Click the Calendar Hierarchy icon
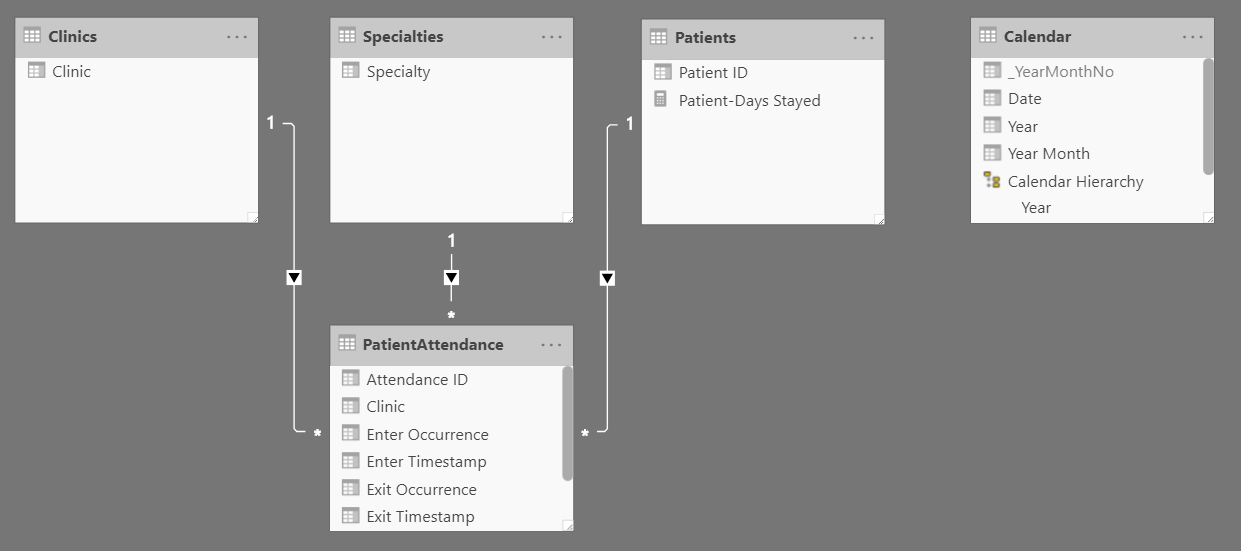Viewport: 1241px width, 551px height. [x=992, y=181]
